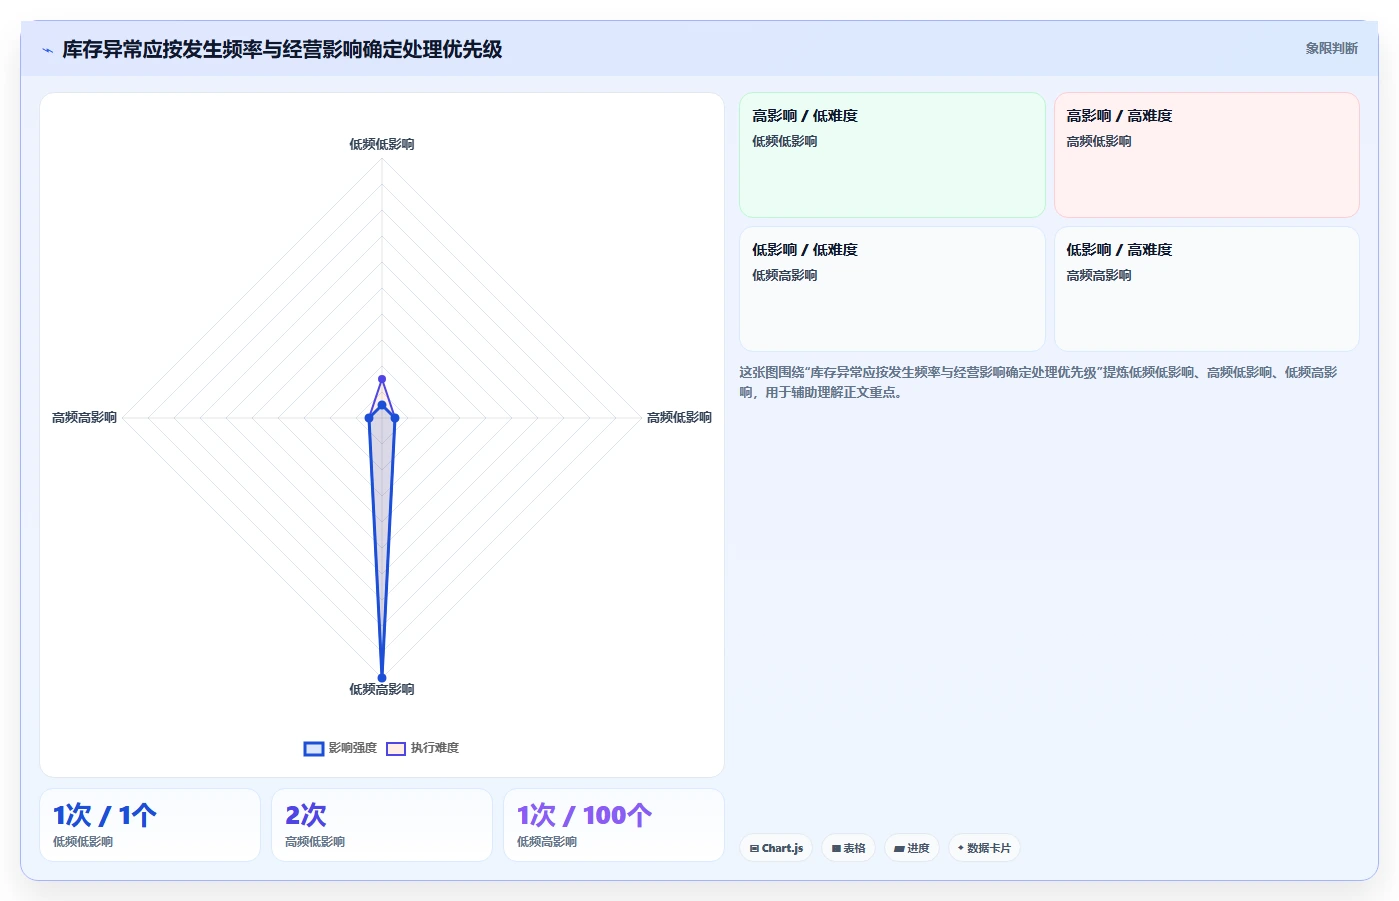The image size is (1399, 901).
Task: Click the blue 影响强度 legend swatch
Action: coord(314,748)
